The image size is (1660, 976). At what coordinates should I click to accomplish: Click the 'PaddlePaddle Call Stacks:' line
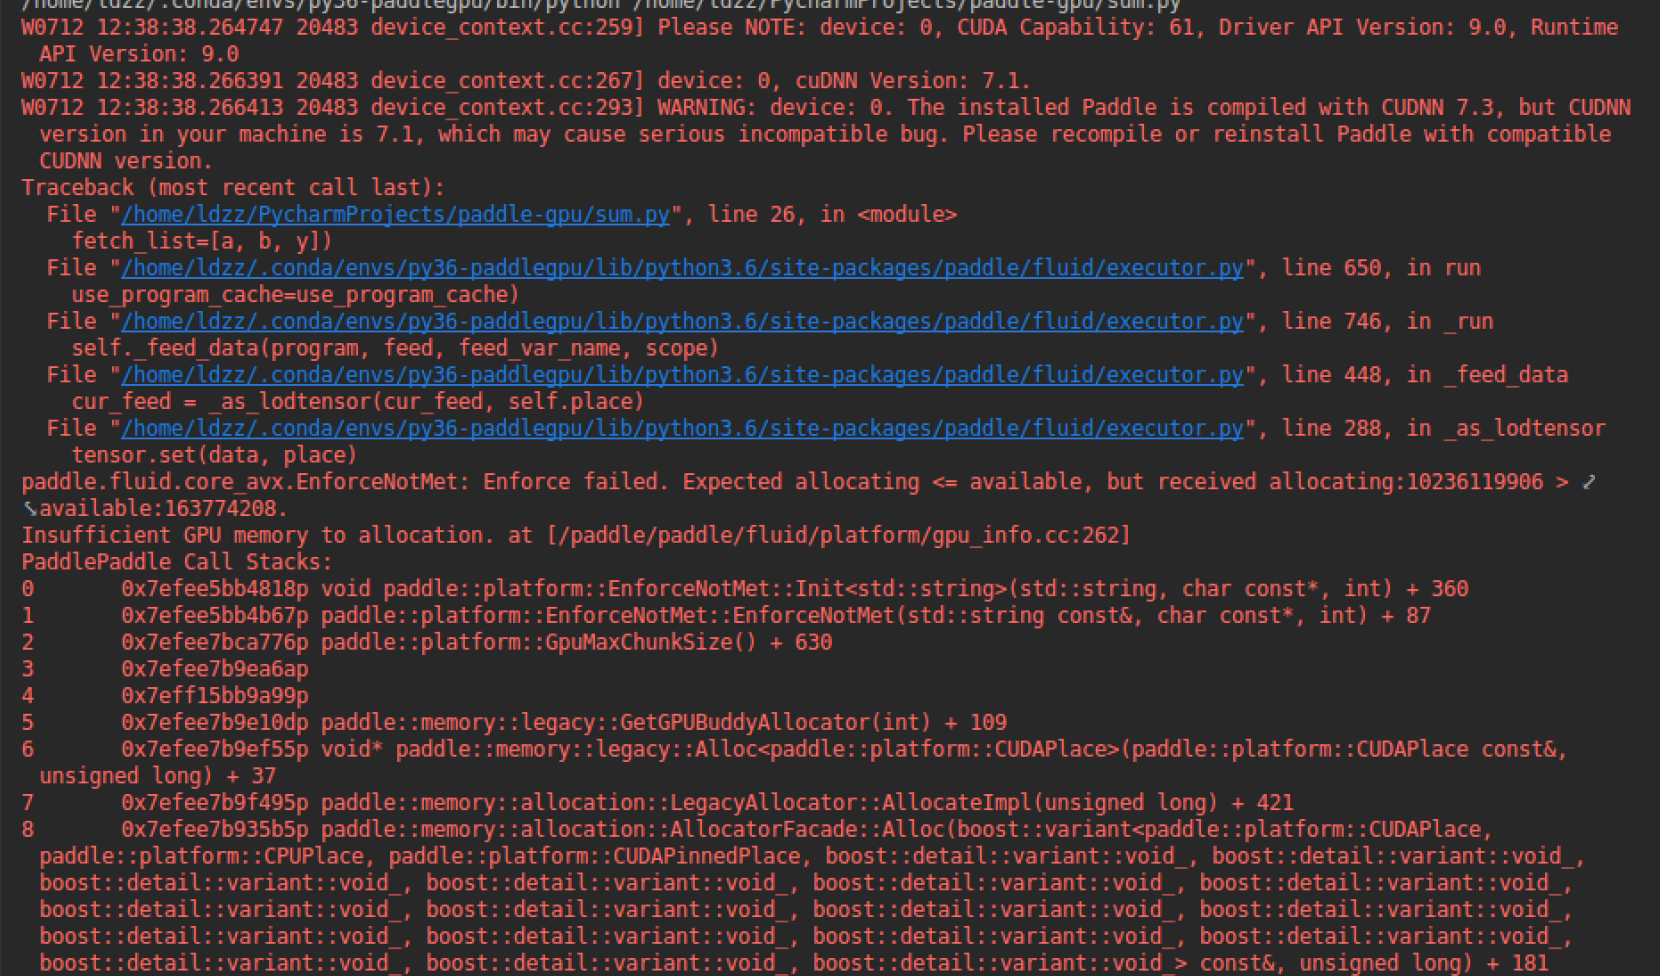(x=177, y=562)
